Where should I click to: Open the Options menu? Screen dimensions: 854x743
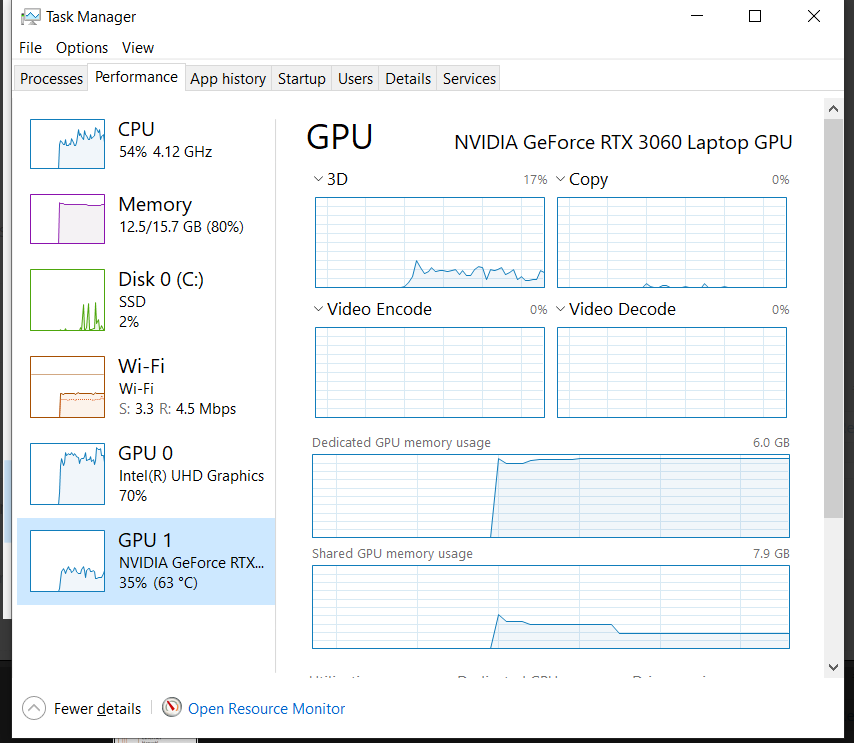[x=82, y=48]
